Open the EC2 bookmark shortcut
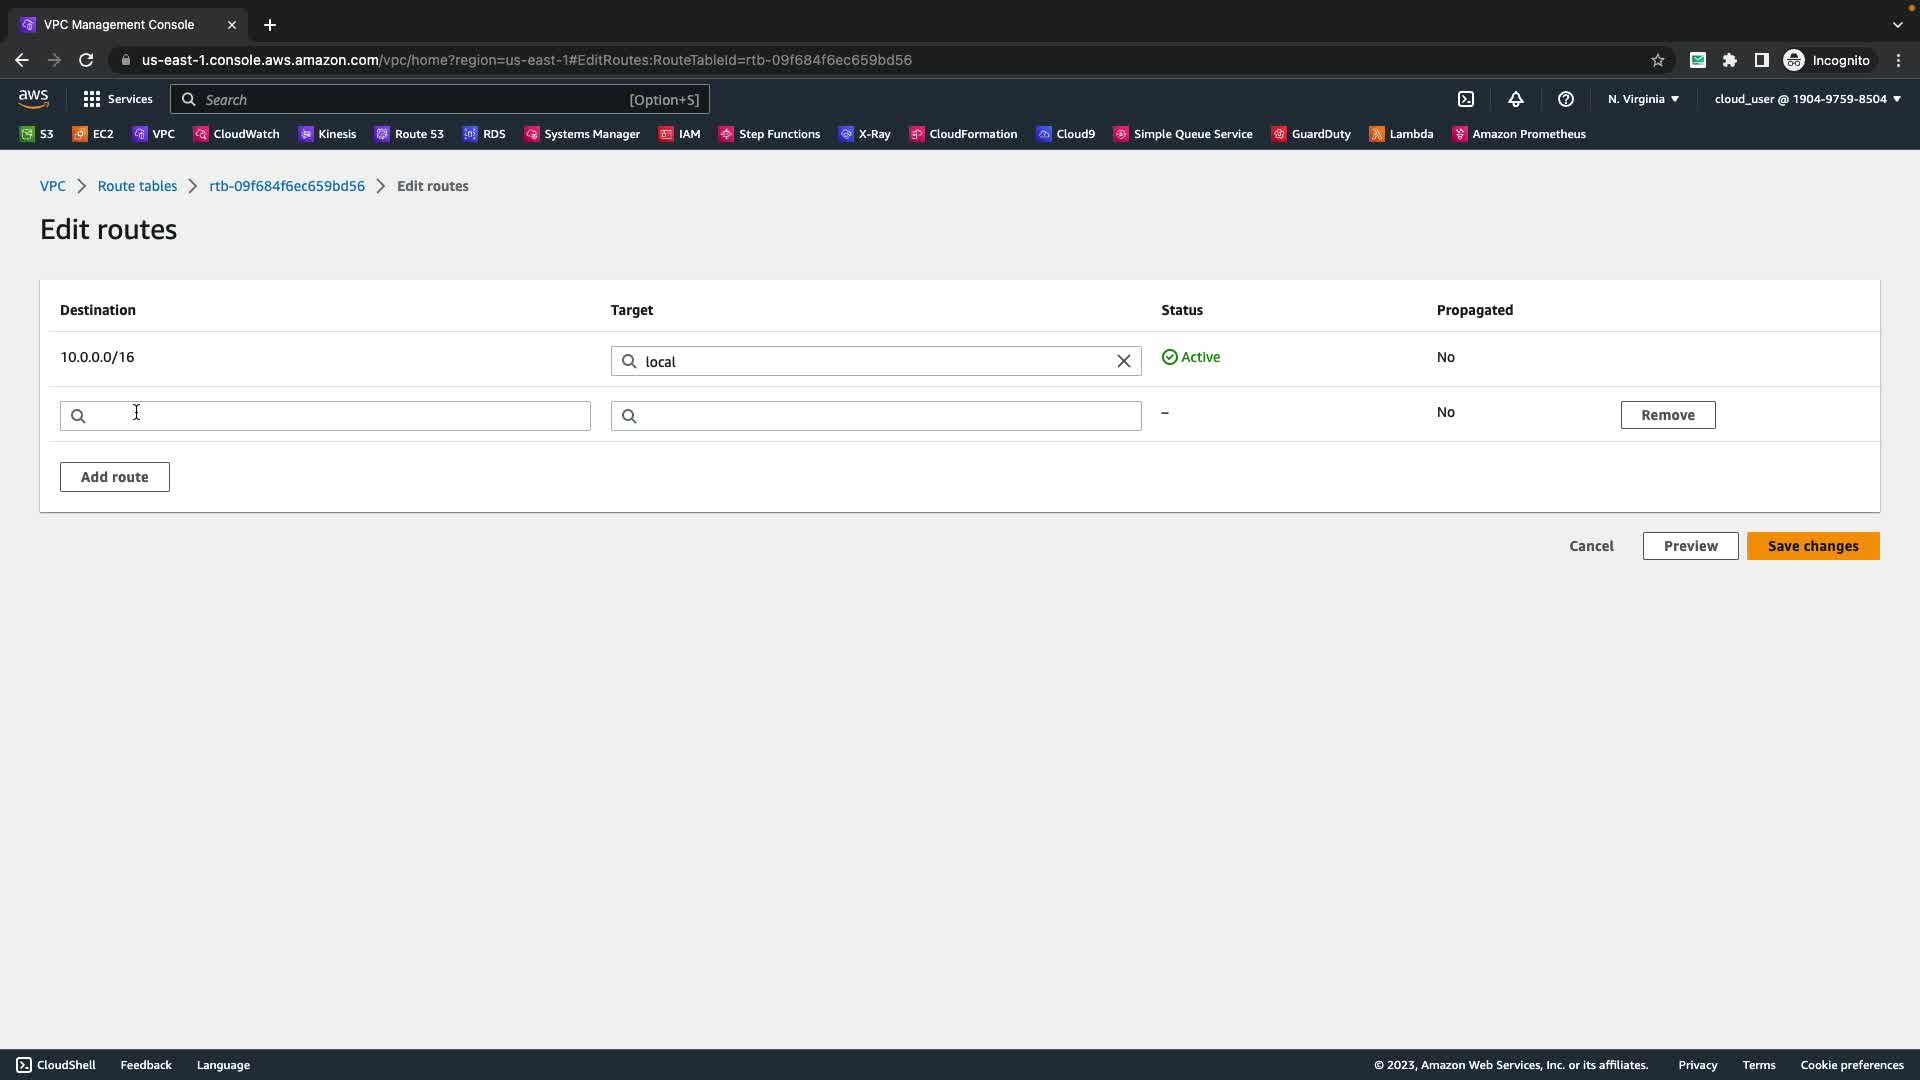 pos(93,134)
